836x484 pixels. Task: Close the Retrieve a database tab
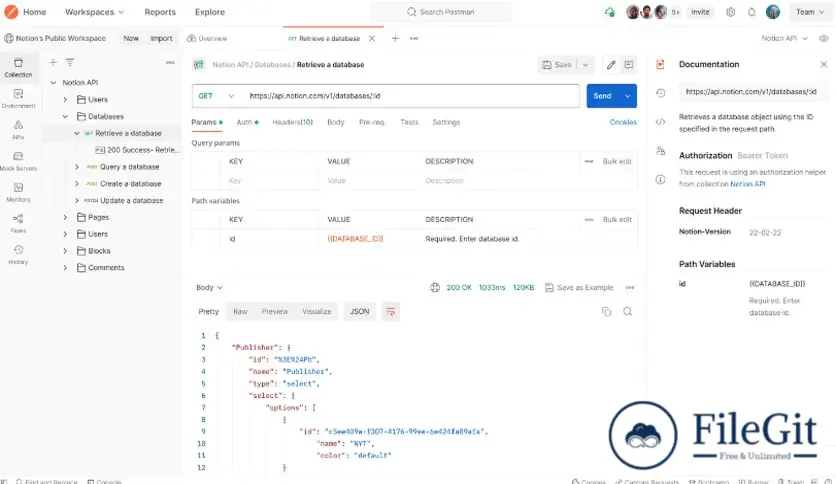coord(372,38)
